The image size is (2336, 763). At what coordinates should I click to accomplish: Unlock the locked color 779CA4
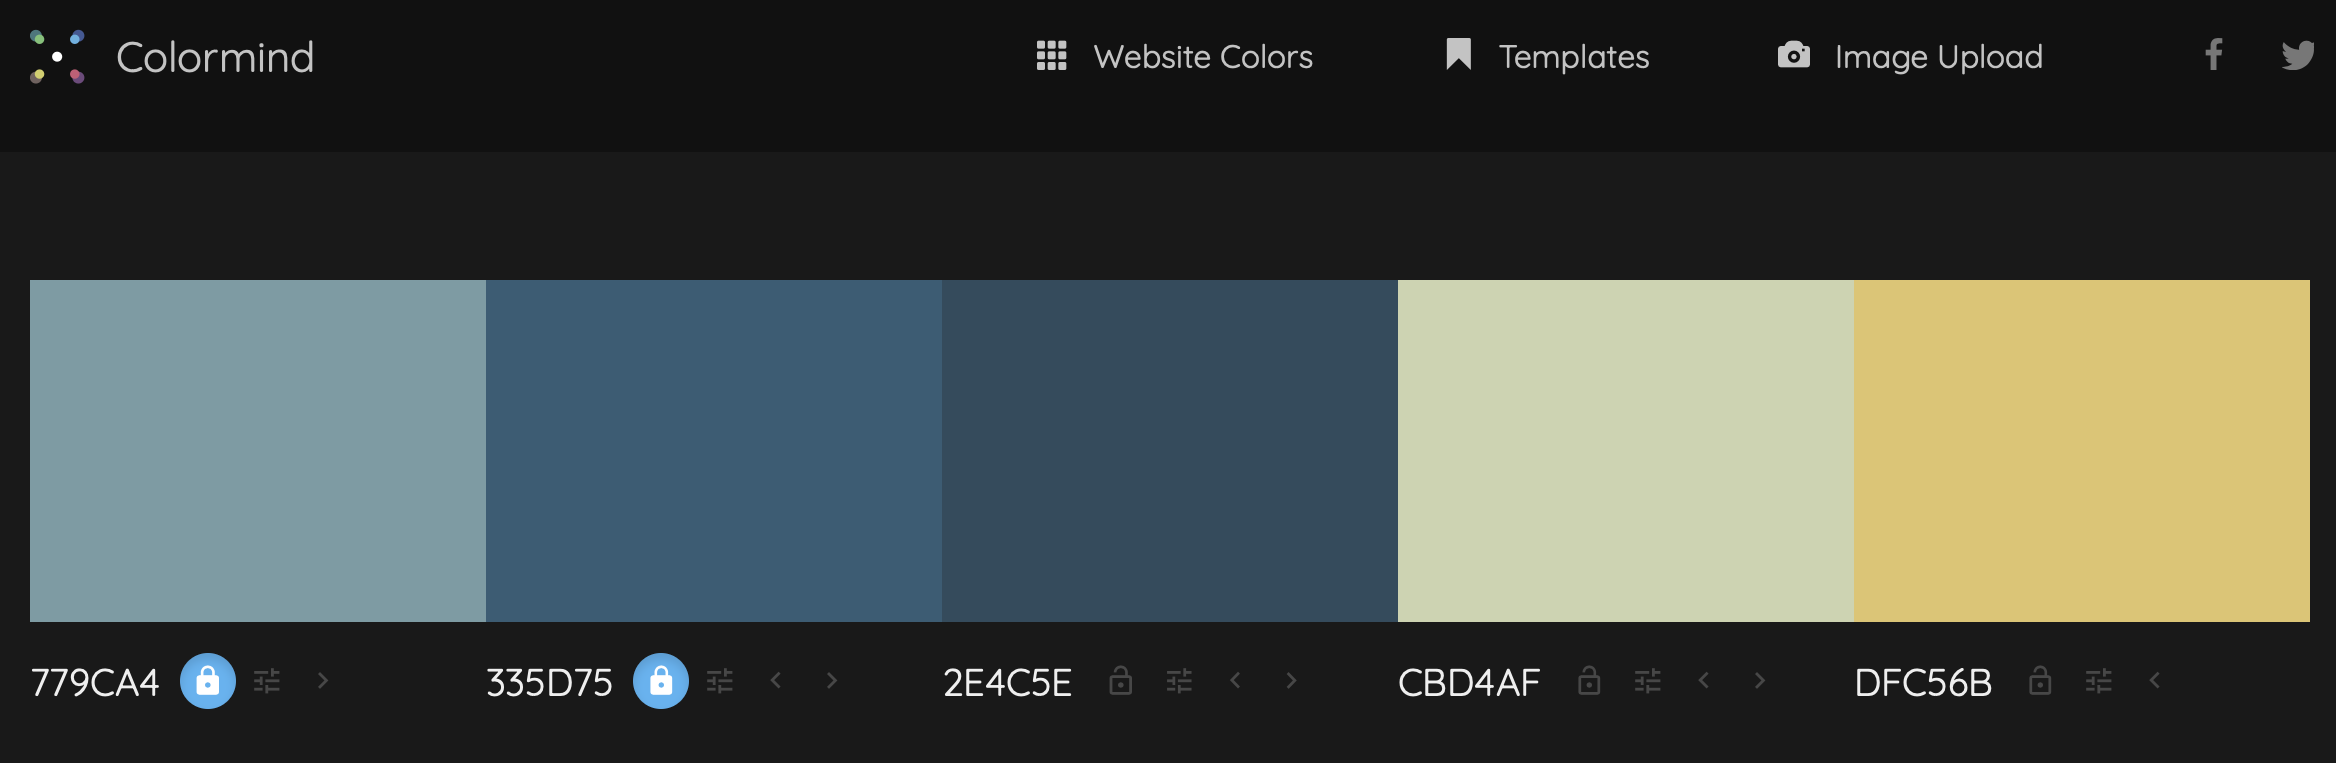[x=208, y=681]
